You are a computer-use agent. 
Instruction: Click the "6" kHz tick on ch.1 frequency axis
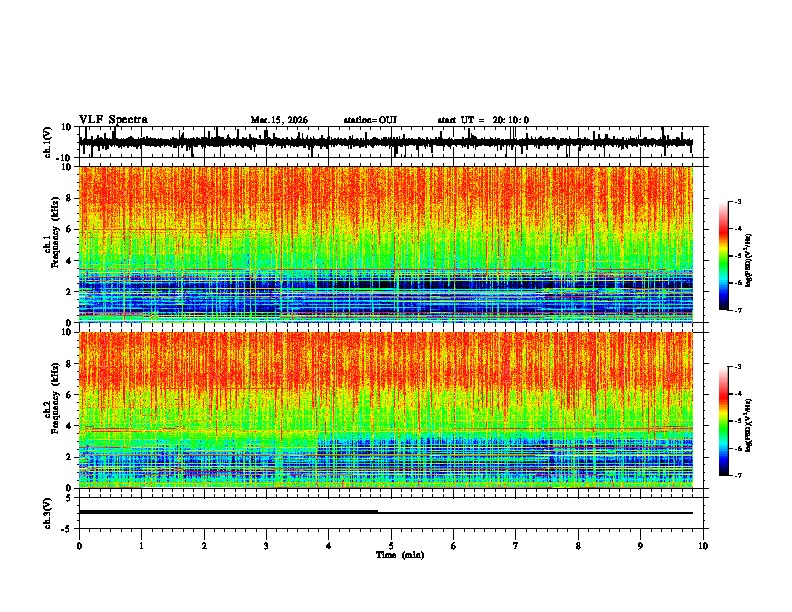(69, 229)
